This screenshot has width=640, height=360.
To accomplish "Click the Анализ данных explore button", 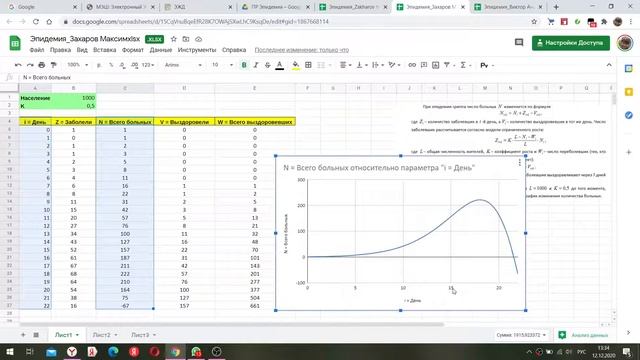I will click(x=584, y=335).
